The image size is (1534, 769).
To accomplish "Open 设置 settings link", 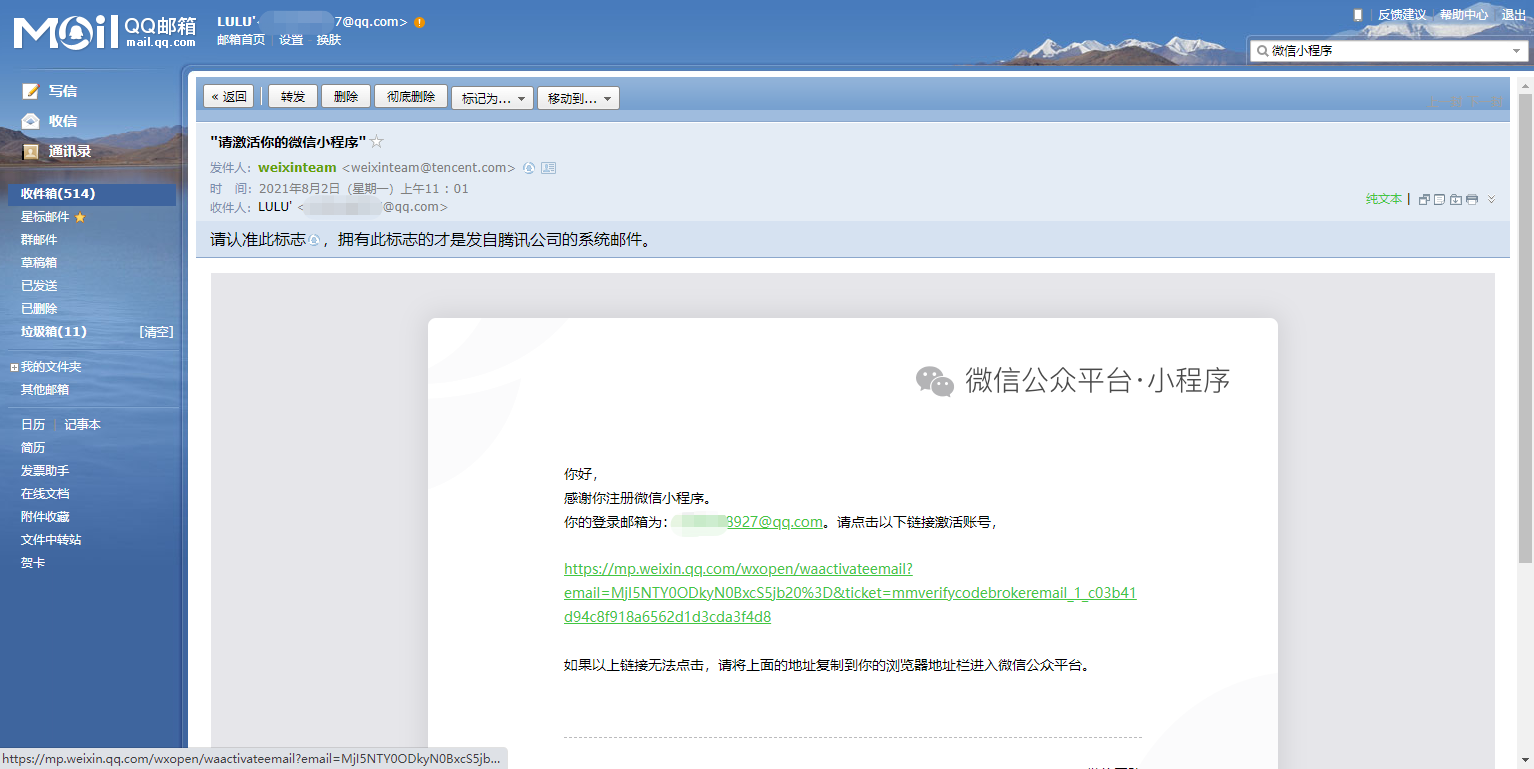I will [x=291, y=40].
